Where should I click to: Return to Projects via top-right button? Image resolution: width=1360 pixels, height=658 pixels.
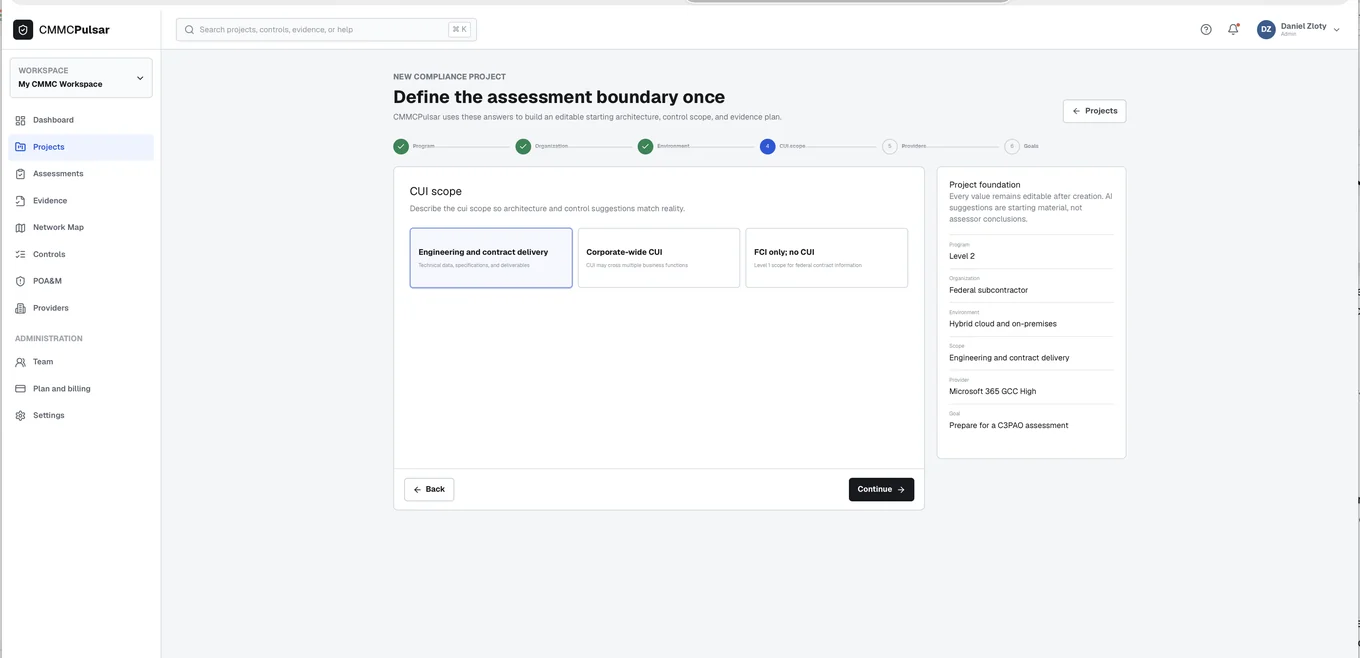[1094, 111]
